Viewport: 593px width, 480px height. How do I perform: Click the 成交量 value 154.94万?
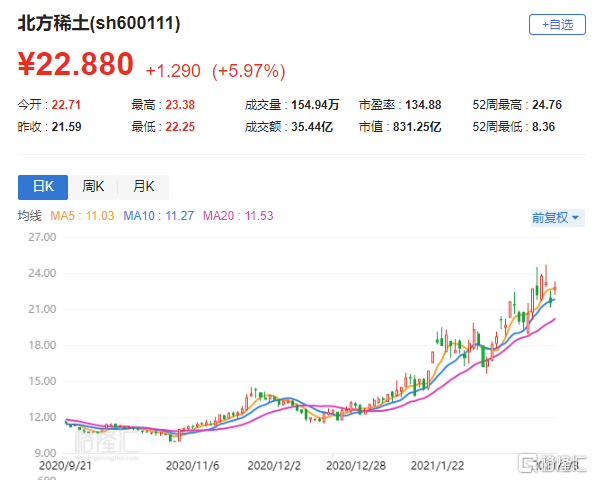[x=315, y=104]
